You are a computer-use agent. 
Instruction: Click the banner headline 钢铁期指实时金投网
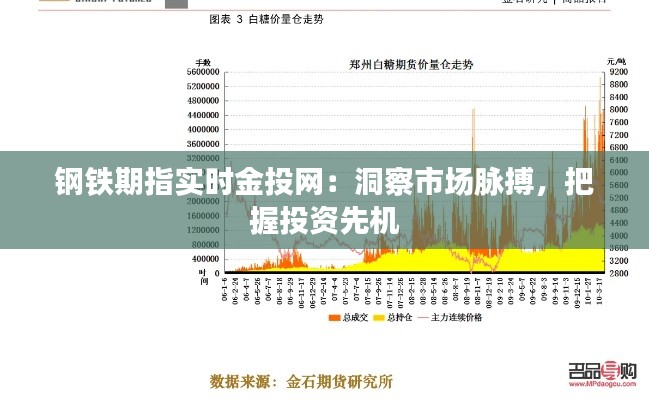(189, 181)
